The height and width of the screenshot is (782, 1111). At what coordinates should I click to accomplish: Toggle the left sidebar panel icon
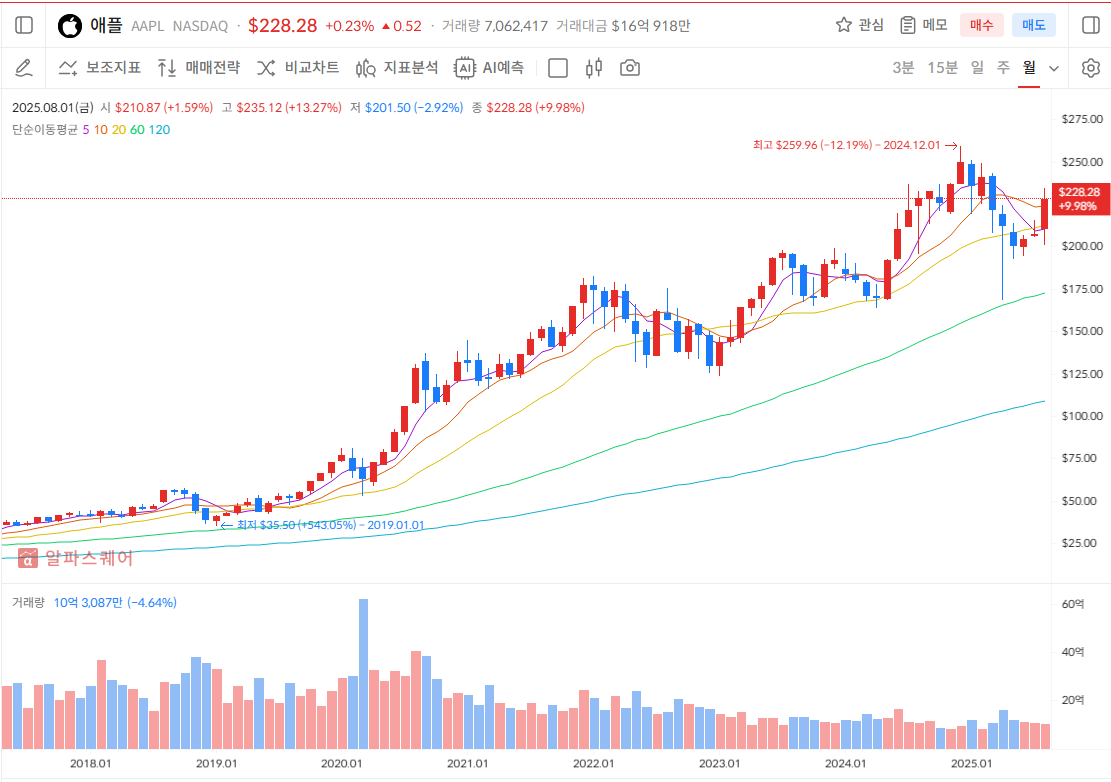[24, 26]
